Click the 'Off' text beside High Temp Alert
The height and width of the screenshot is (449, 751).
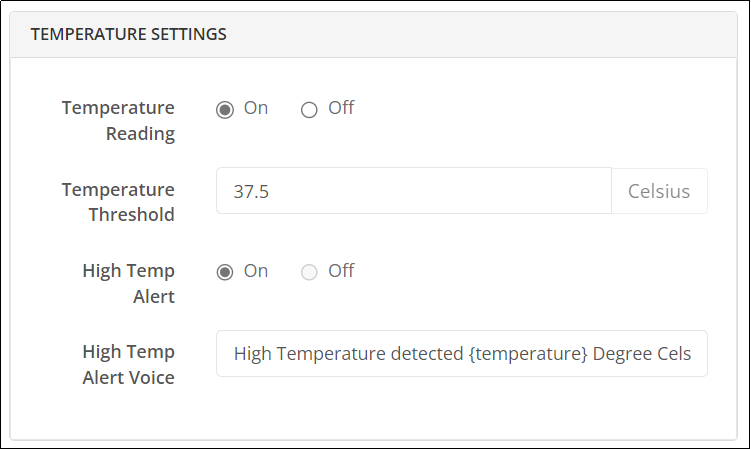[x=341, y=271]
